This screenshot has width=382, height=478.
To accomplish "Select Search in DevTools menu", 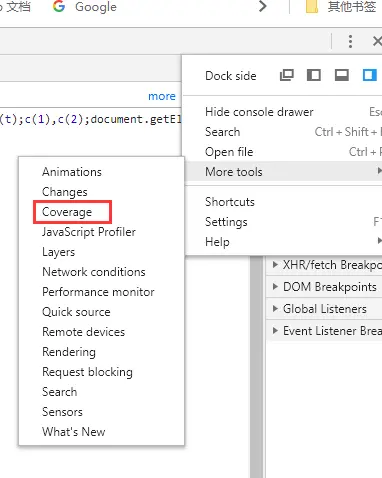I will 283,132.
